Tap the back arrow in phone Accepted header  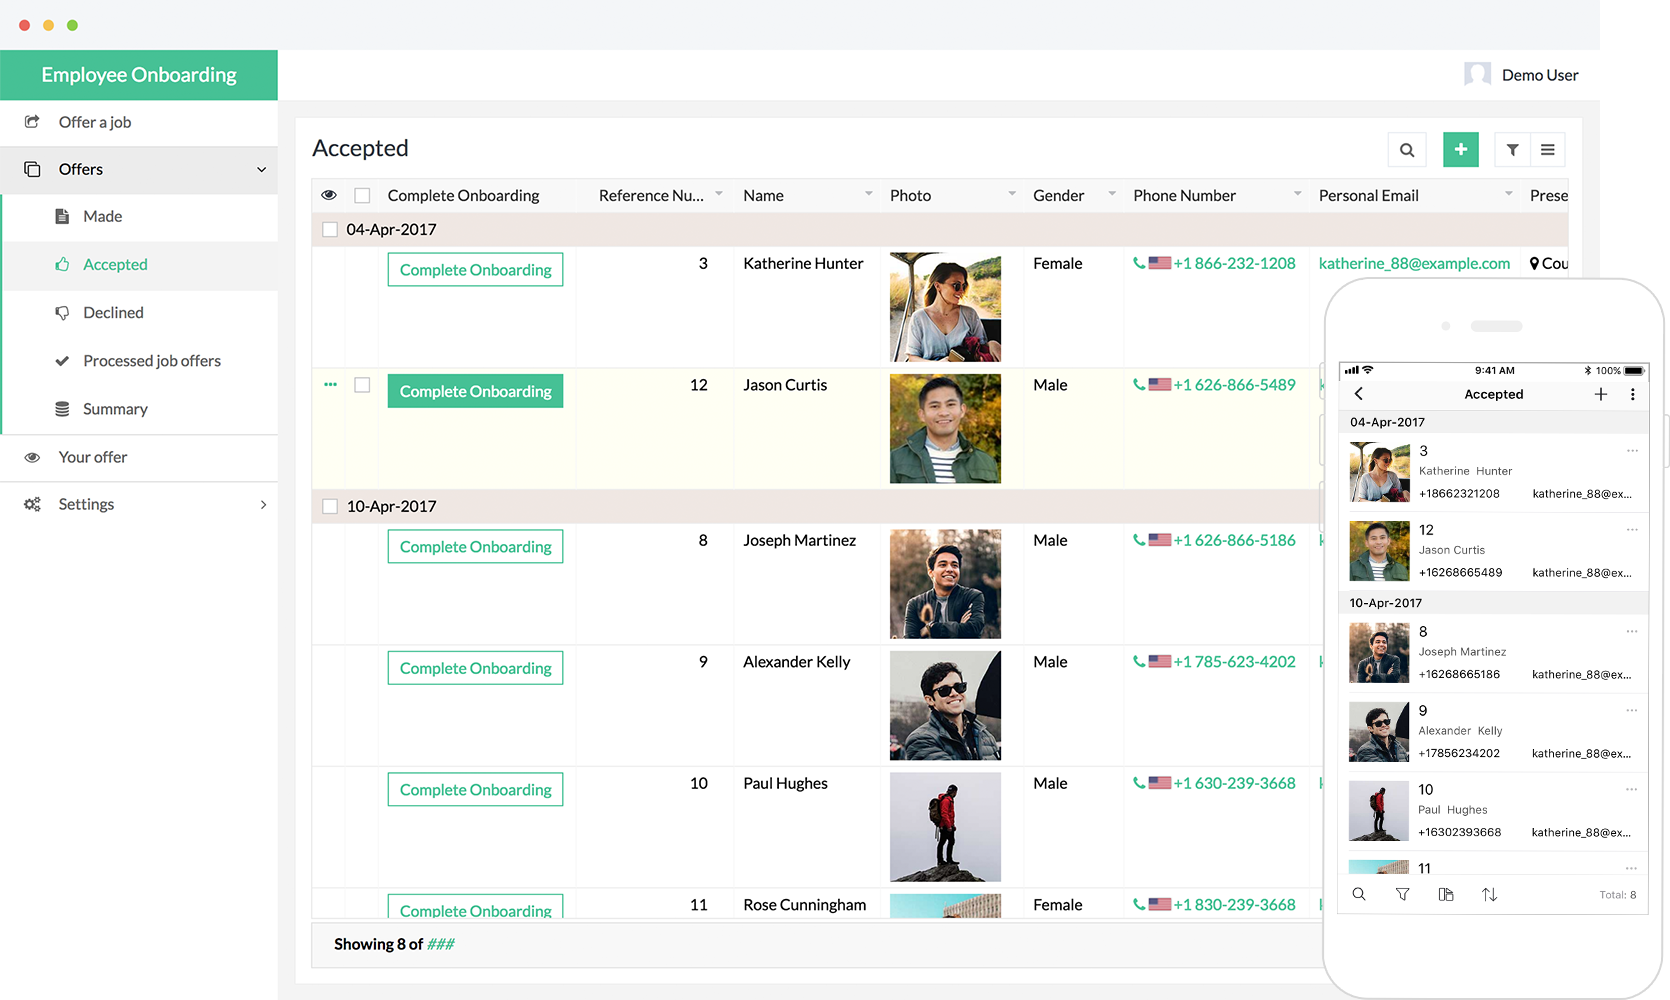[1358, 394]
